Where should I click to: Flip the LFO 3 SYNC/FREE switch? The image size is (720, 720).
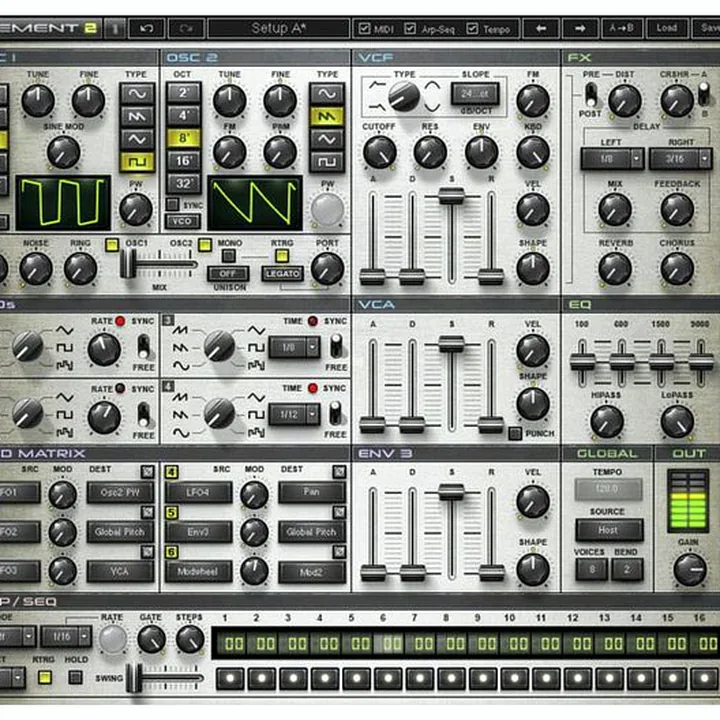(x=336, y=346)
